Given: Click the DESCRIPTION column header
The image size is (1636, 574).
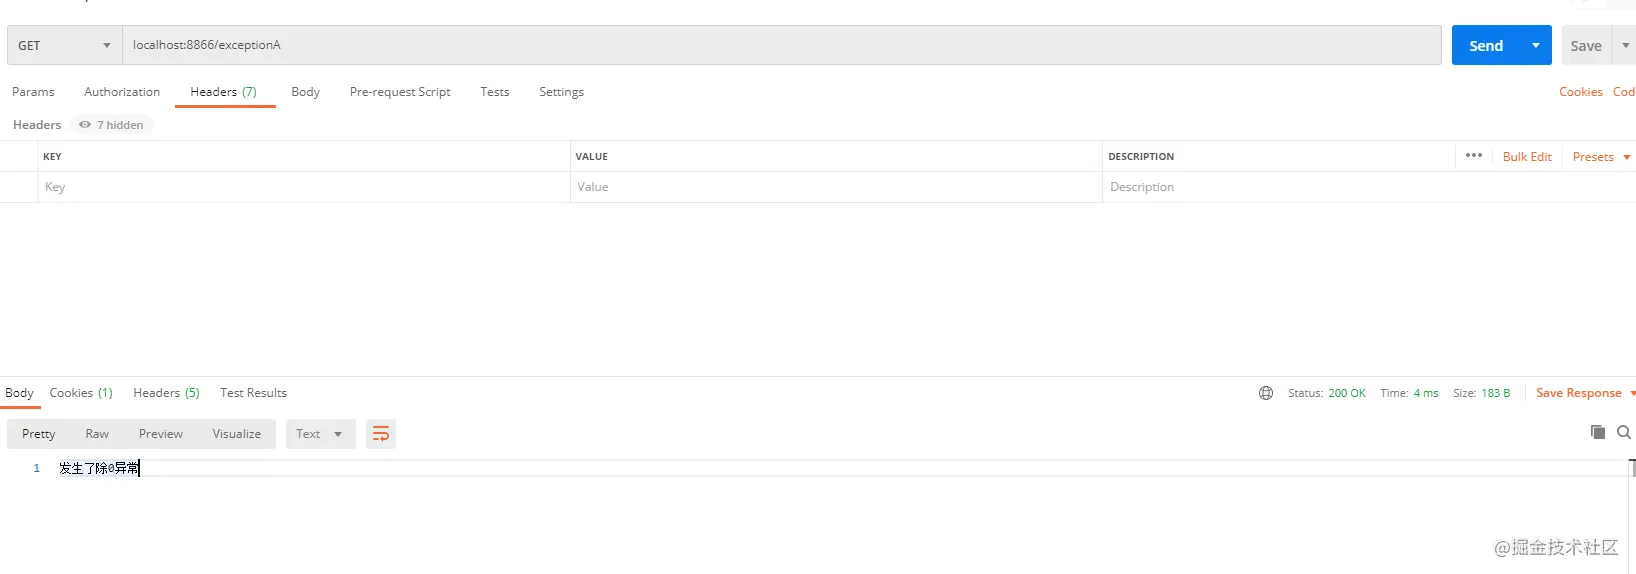Looking at the screenshot, I should click(1141, 157).
